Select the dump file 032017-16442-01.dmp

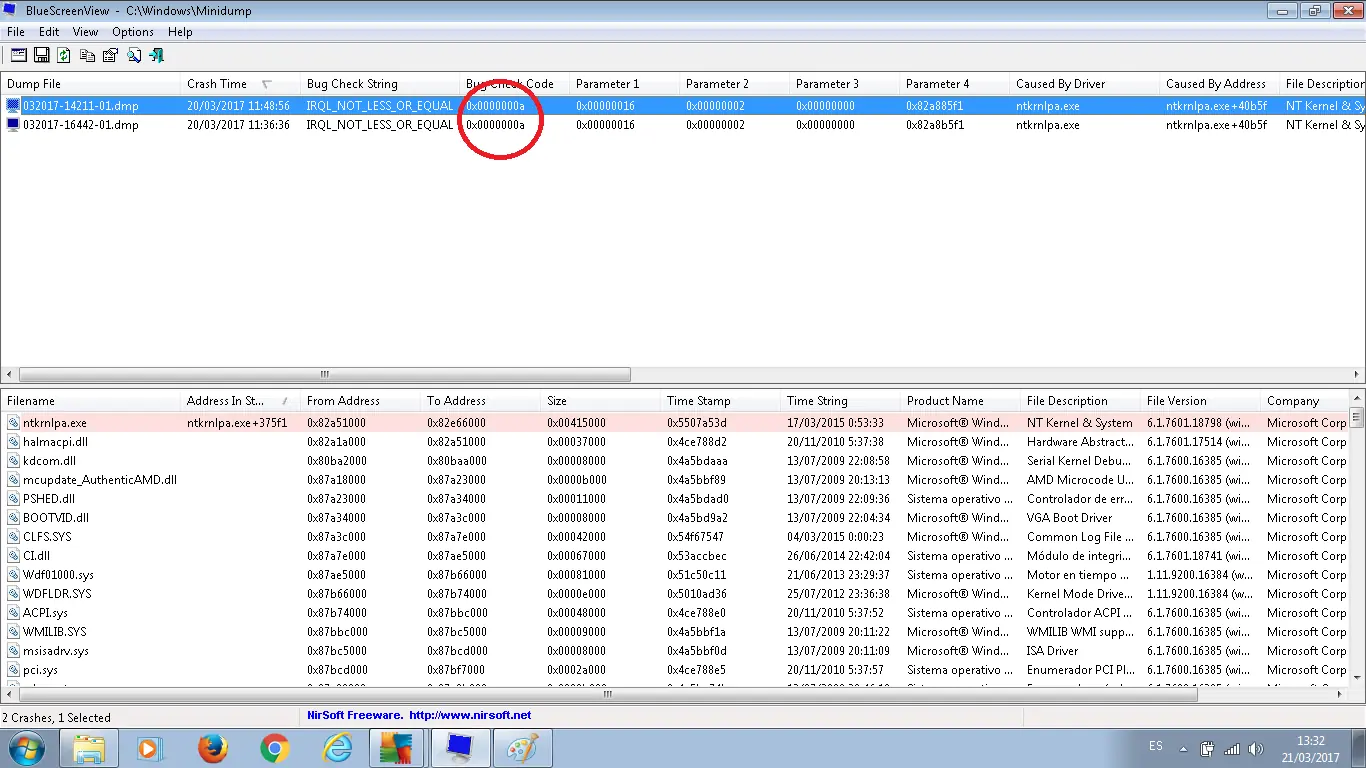(81, 125)
